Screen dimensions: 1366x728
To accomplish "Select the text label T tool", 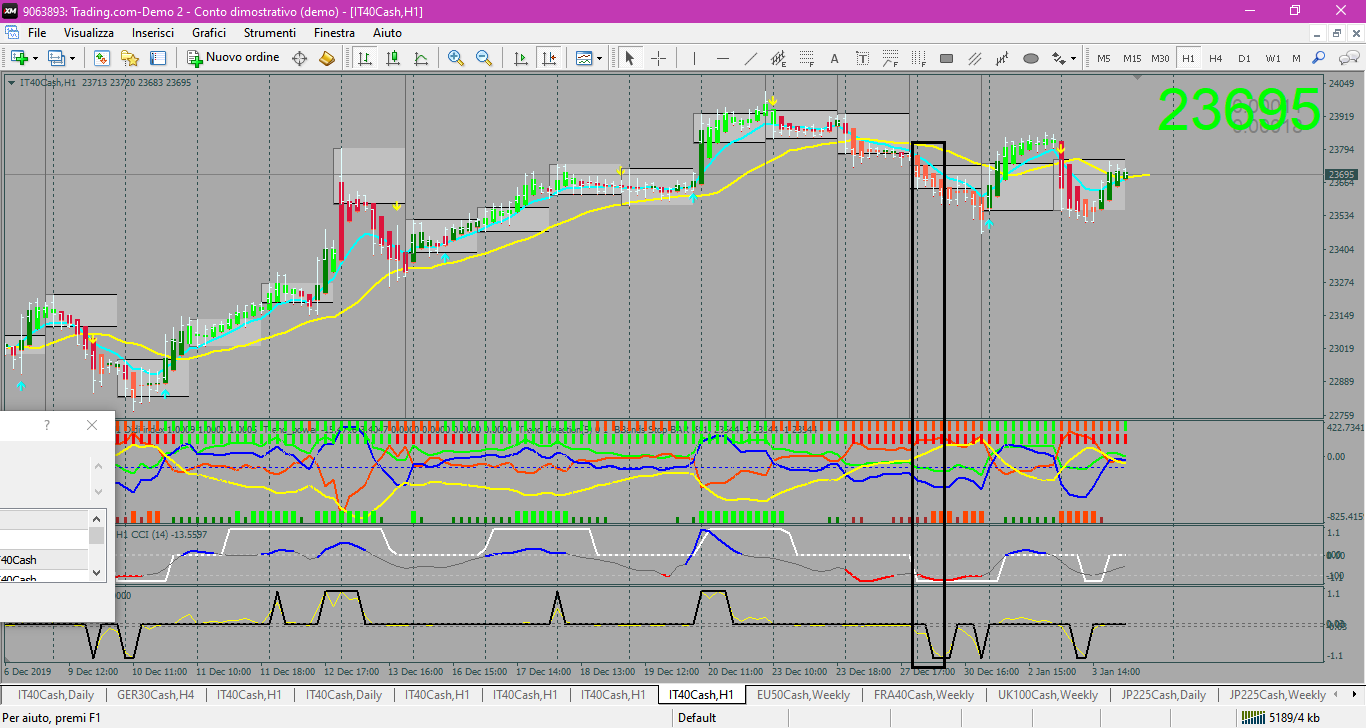I will coord(863,58).
